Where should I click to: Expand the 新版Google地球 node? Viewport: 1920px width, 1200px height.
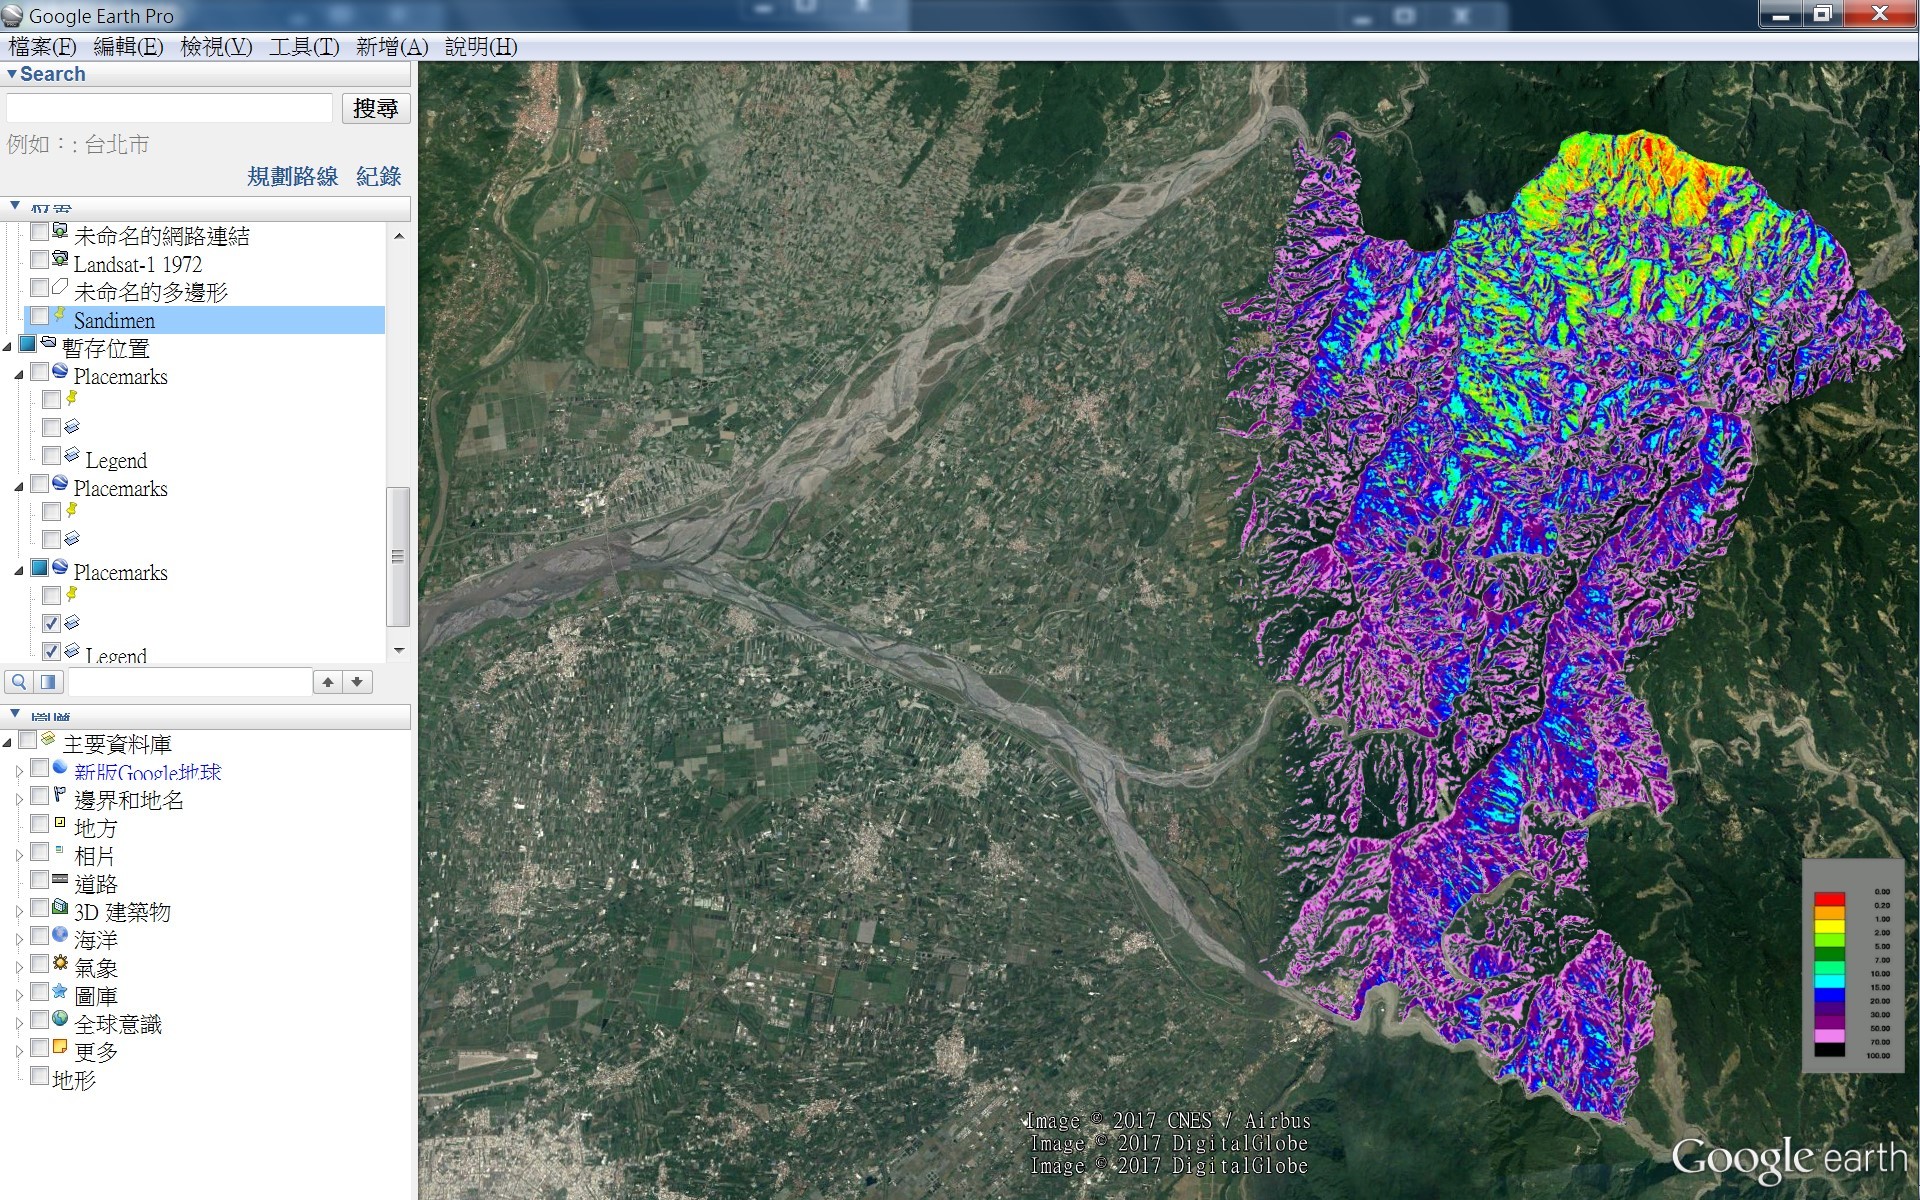pyautogui.click(x=19, y=772)
